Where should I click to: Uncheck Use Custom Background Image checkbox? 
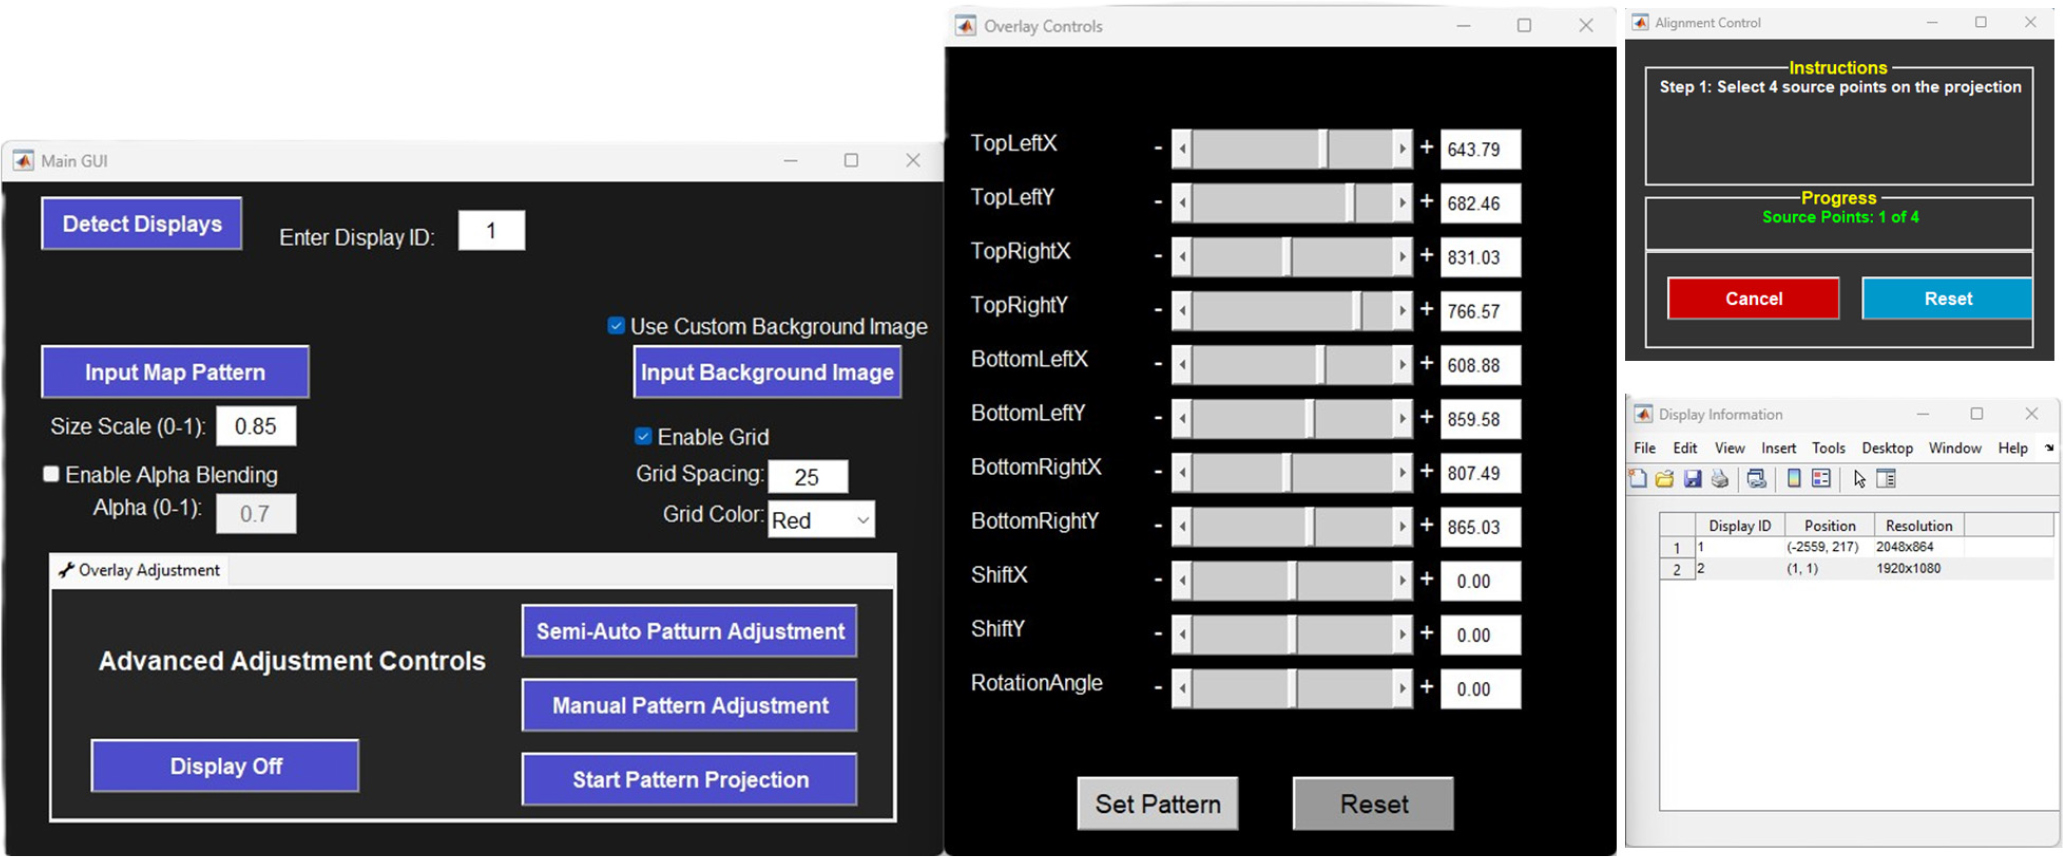(617, 326)
